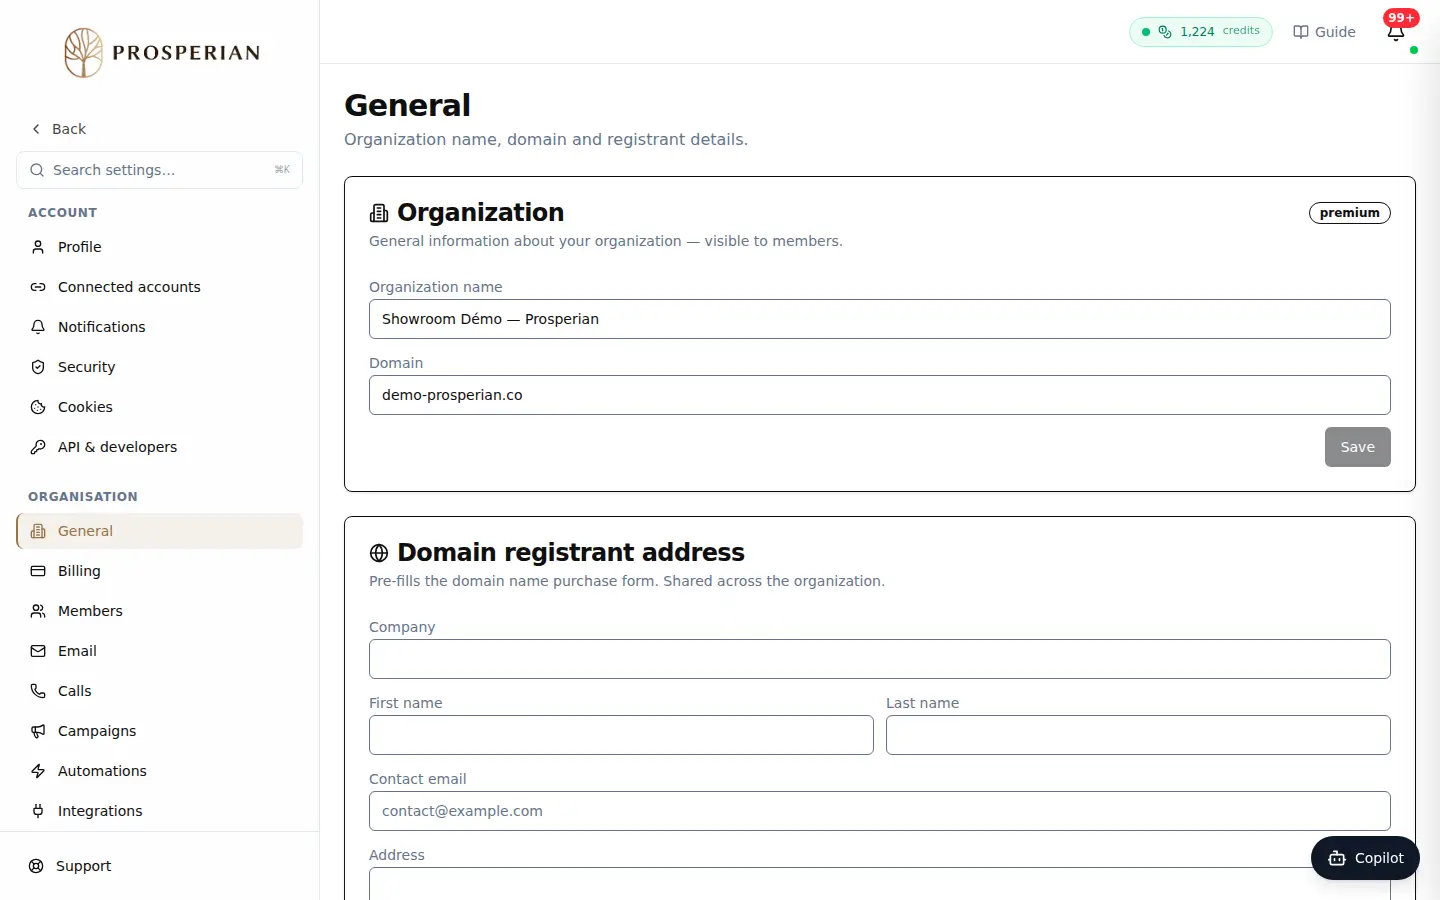
Task: Click the Cookies icon in sidebar
Action: tap(38, 407)
